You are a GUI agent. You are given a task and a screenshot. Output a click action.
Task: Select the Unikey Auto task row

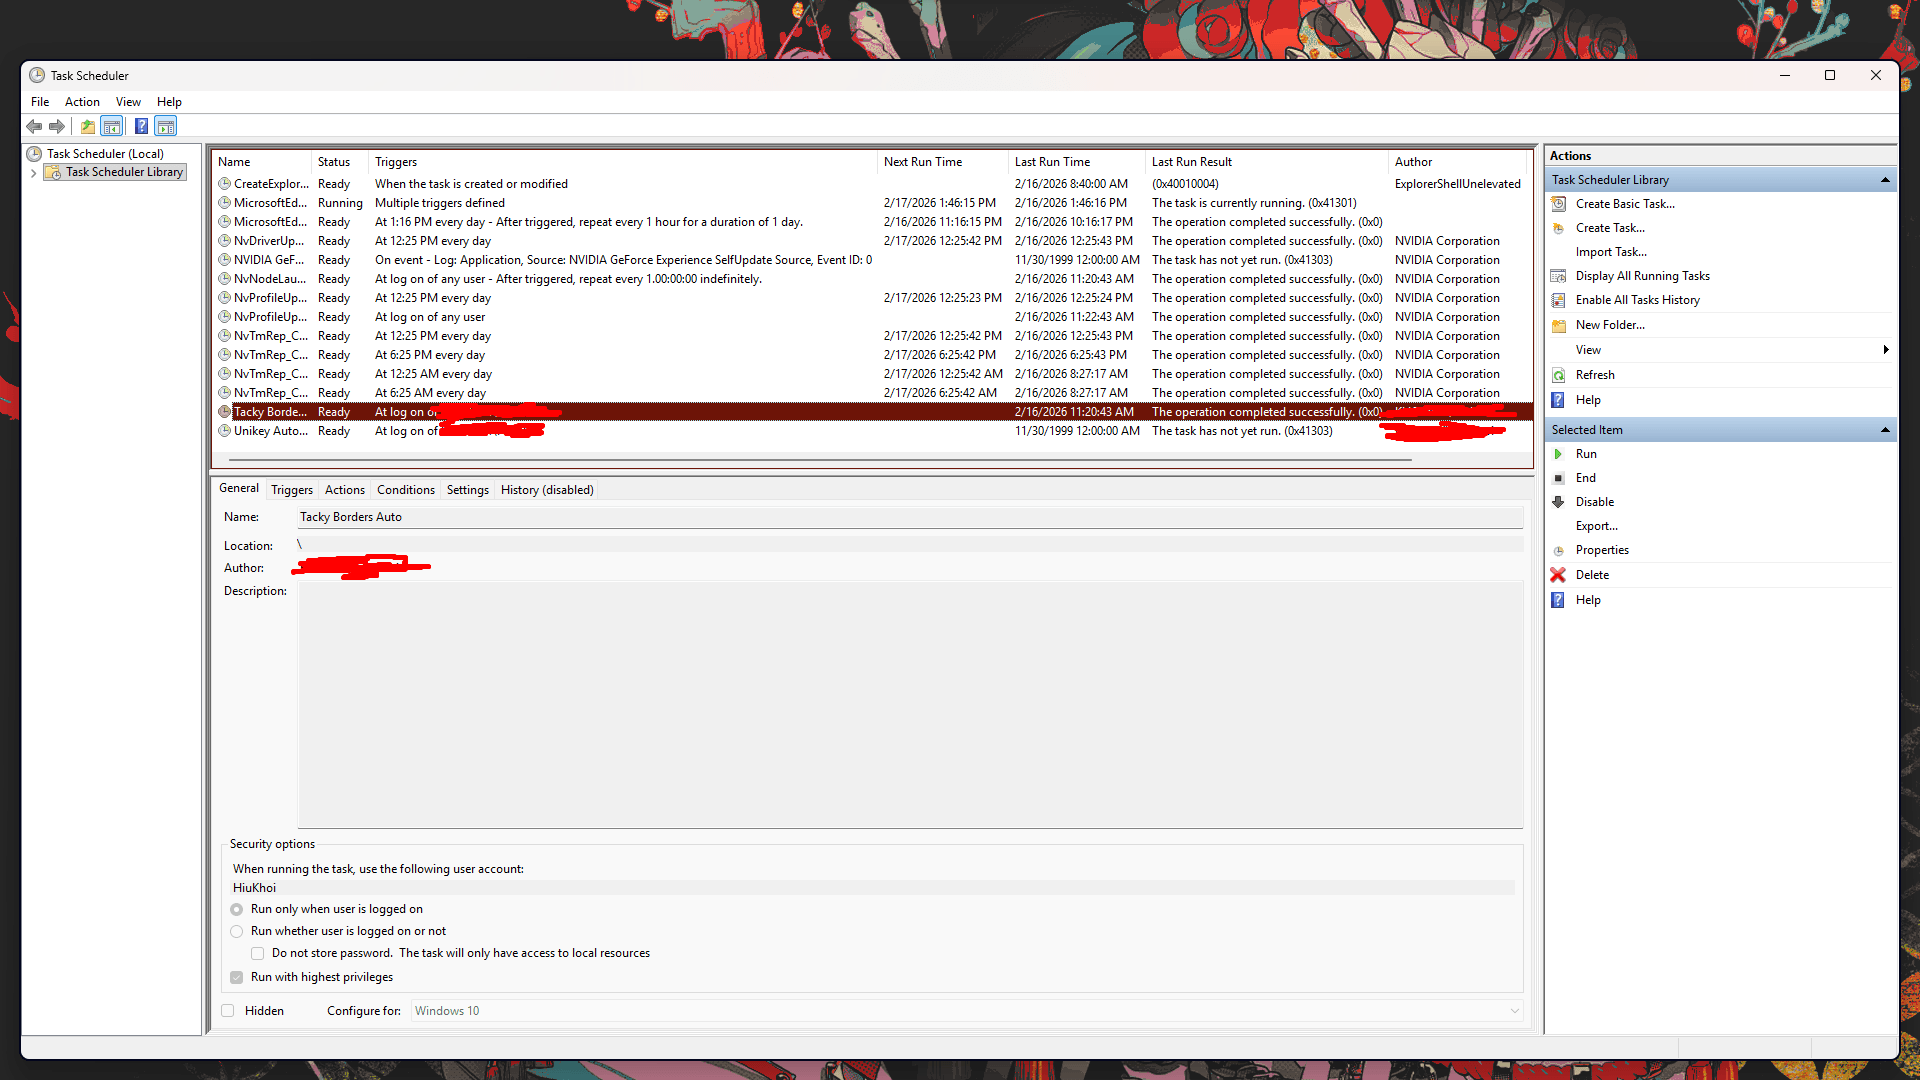271,431
